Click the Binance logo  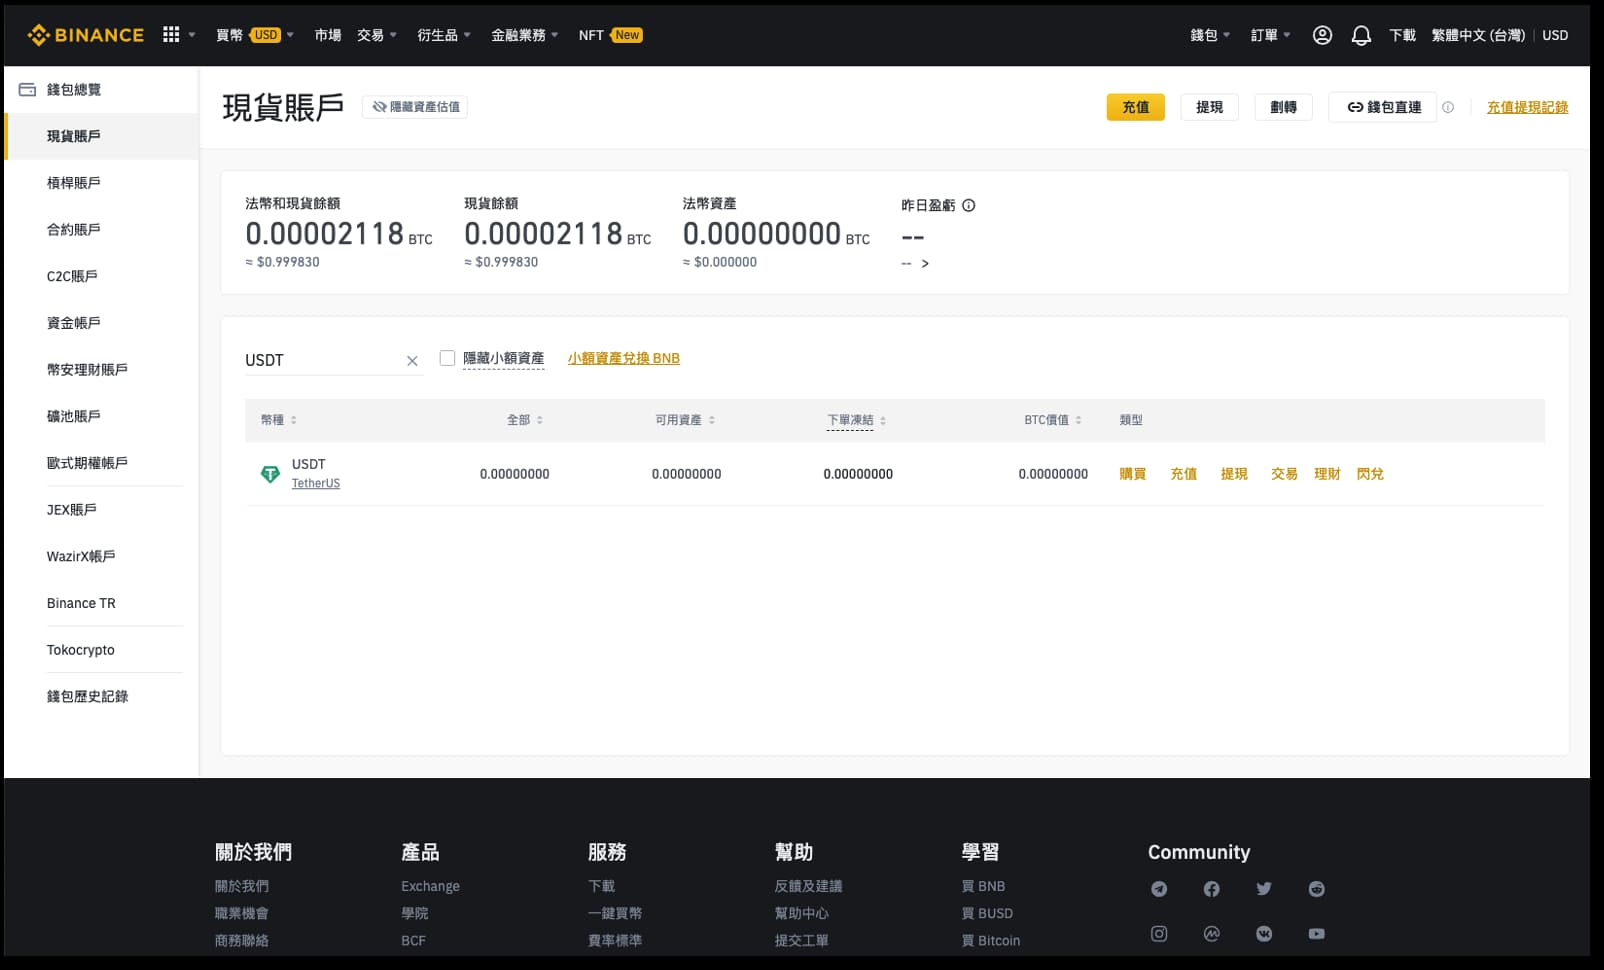(85, 34)
